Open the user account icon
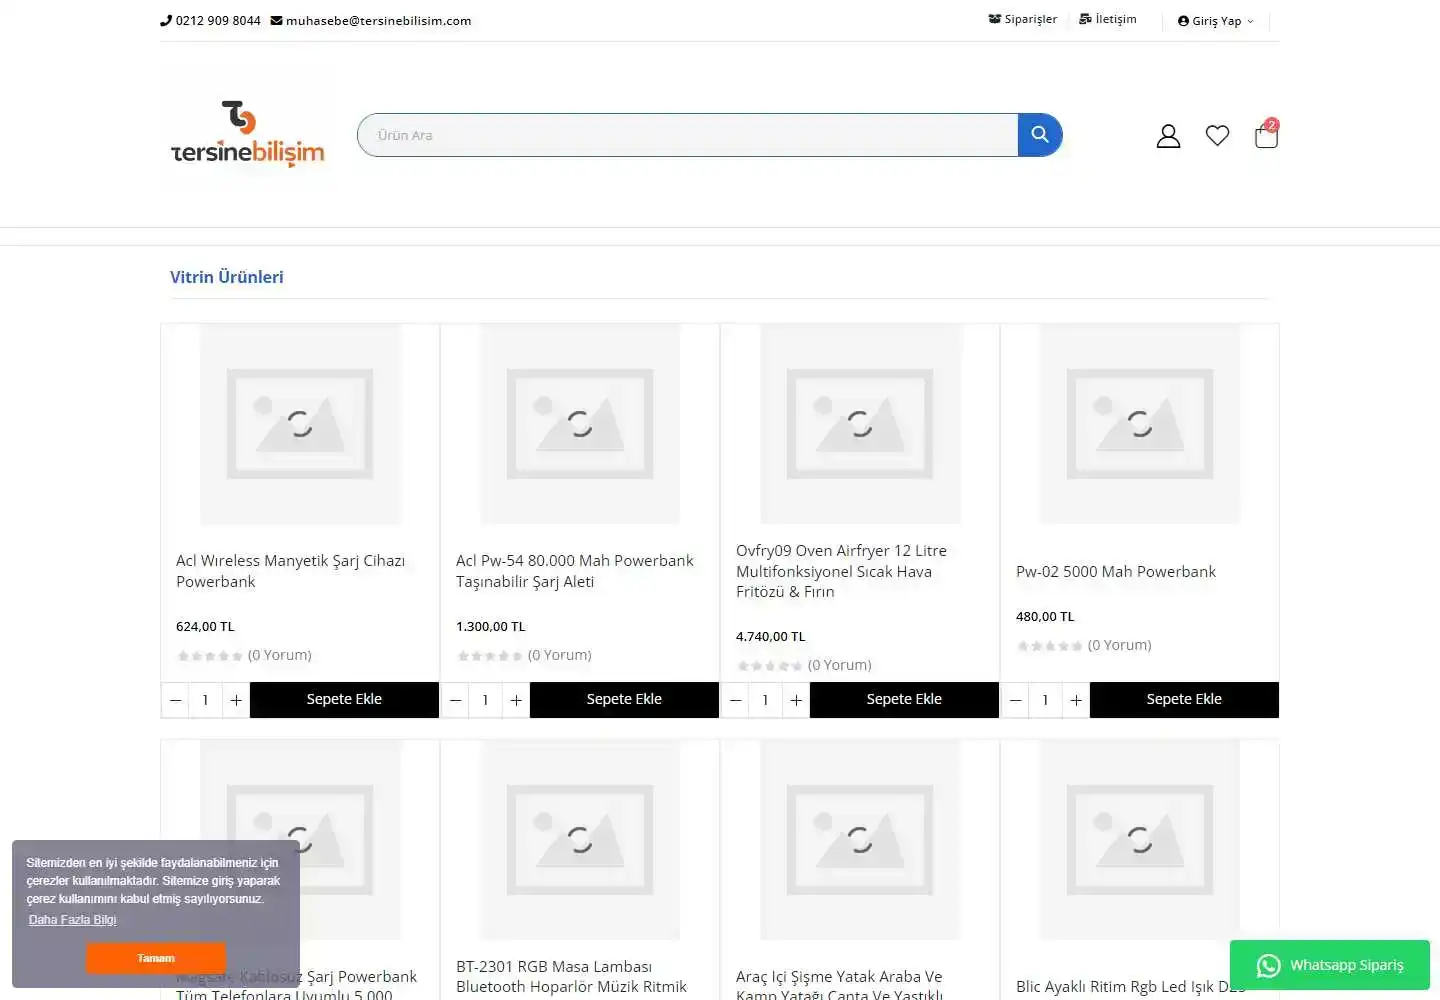 1168,136
